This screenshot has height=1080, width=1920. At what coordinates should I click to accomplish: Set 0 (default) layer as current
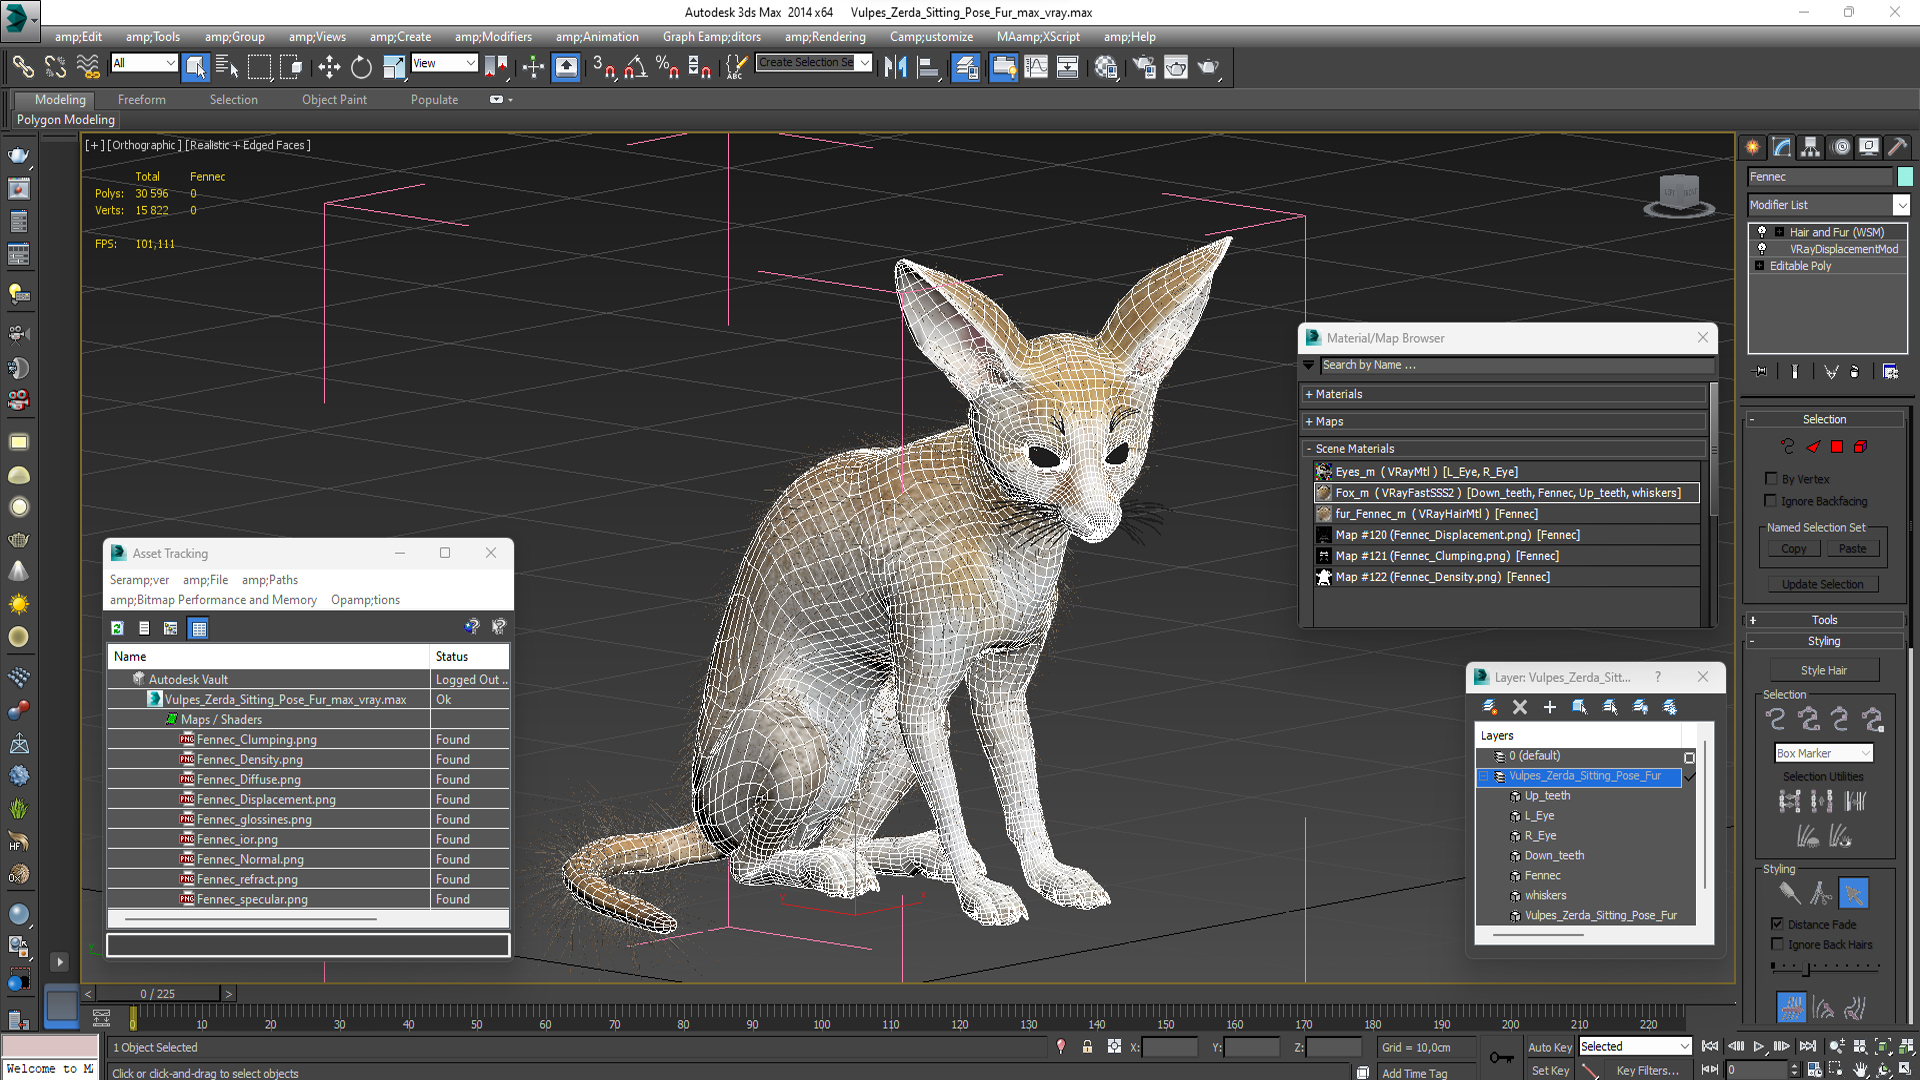(1689, 757)
